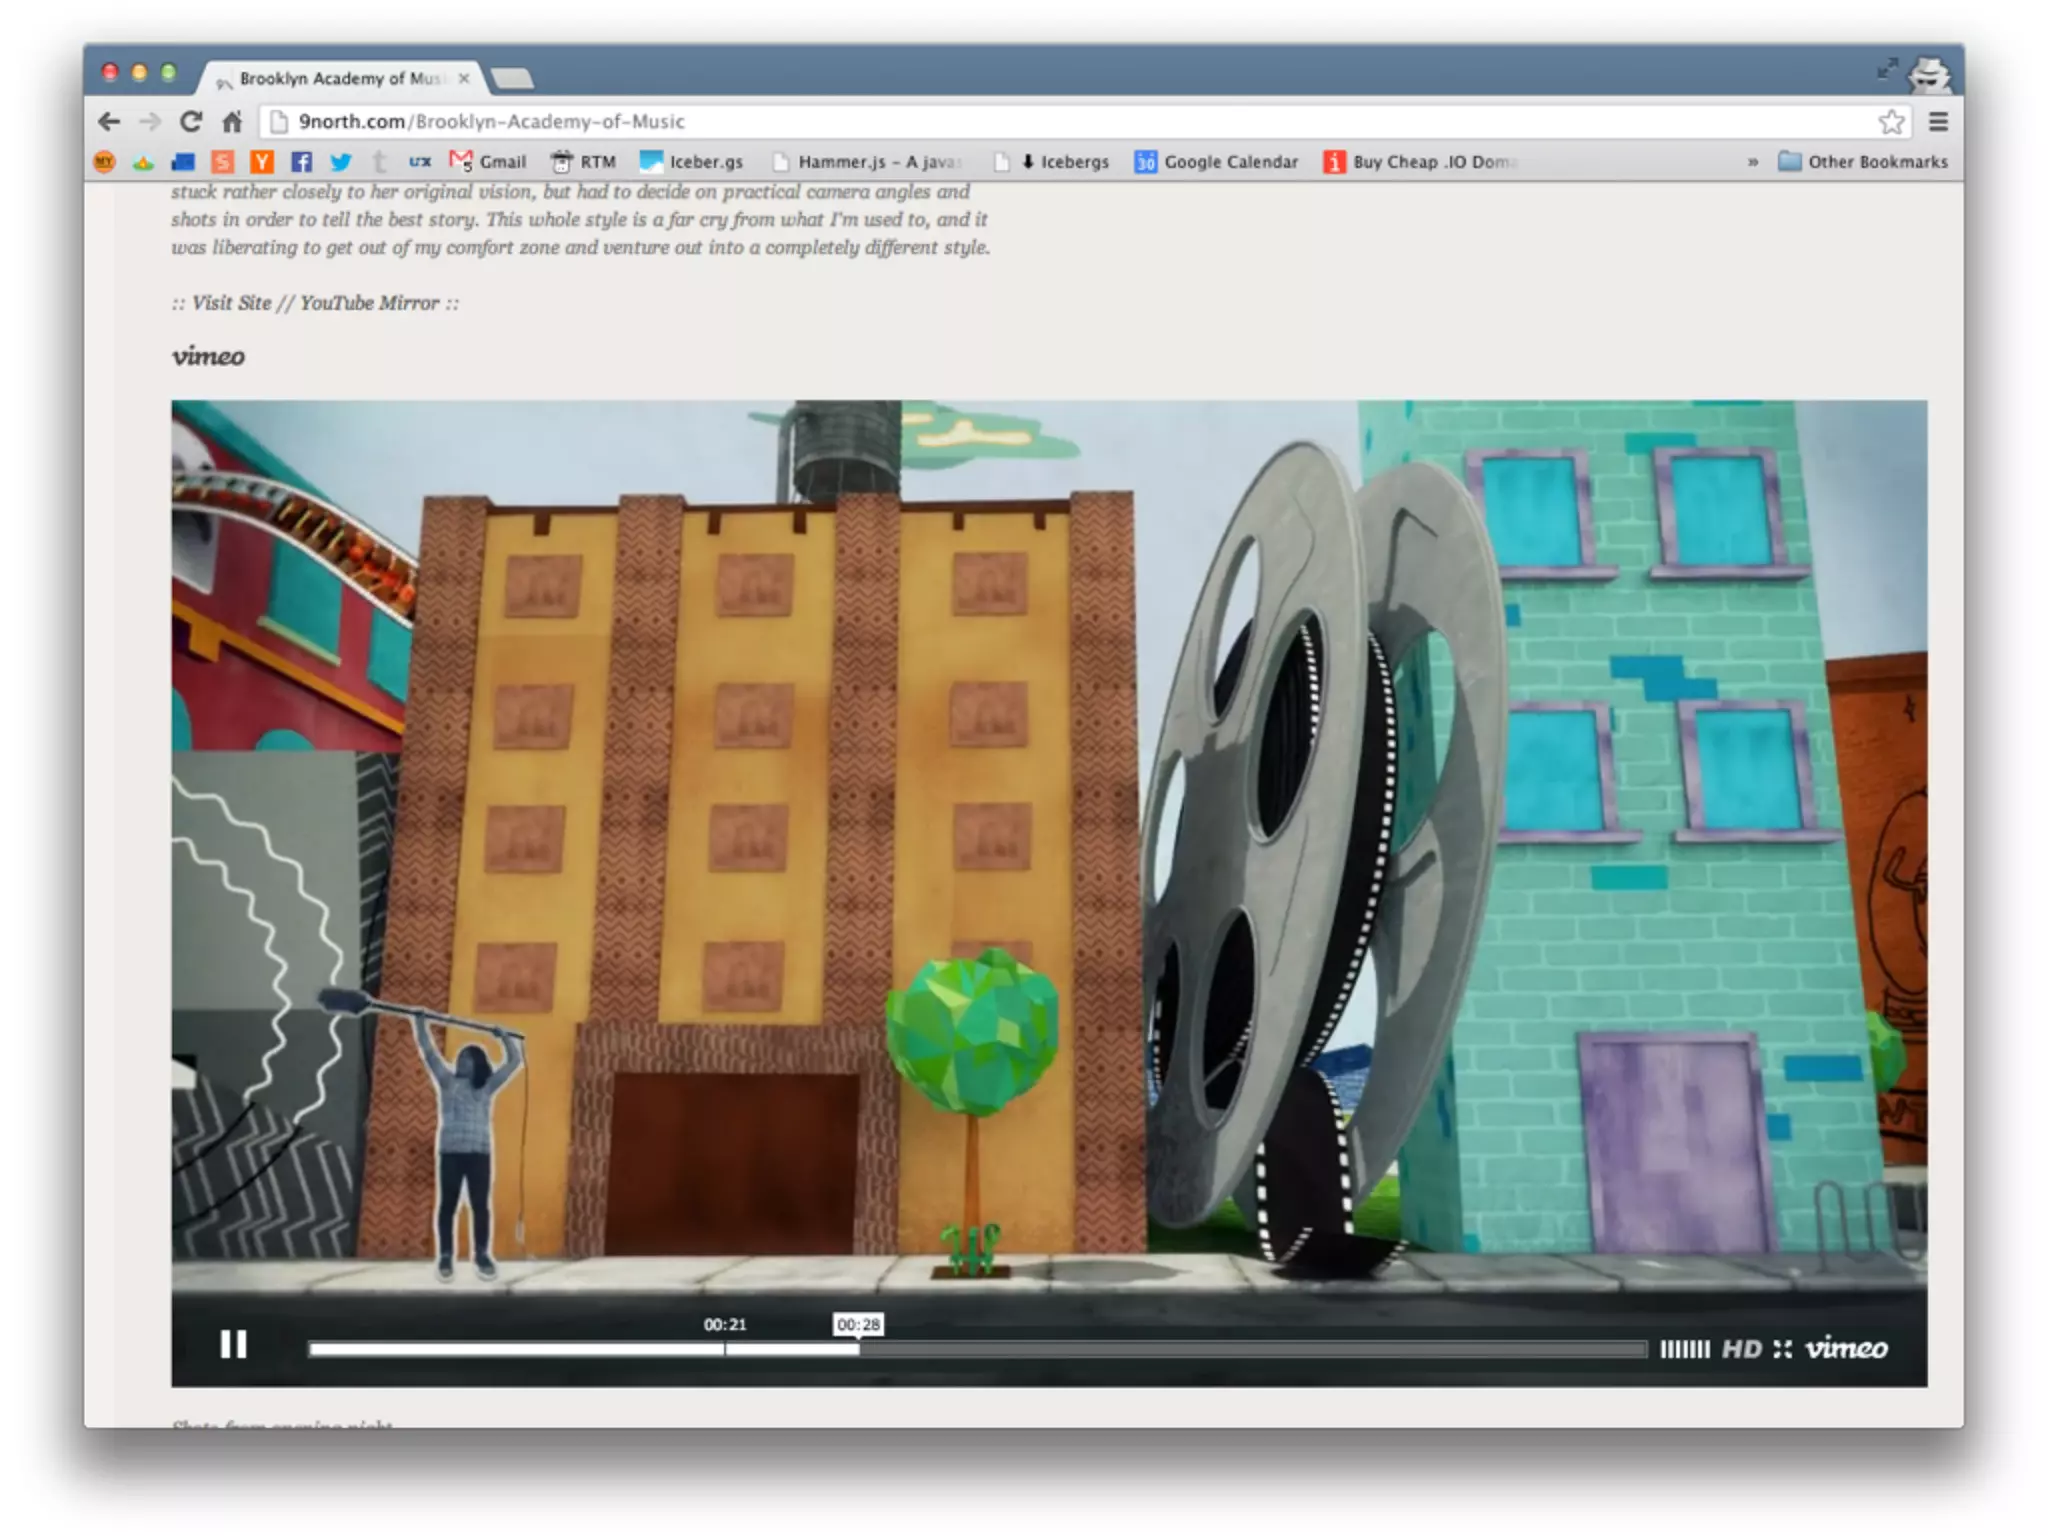Expand hidden bookmarks with double chevron
Image resolution: width=2048 pixels, height=1536 pixels.
point(1752,162)
